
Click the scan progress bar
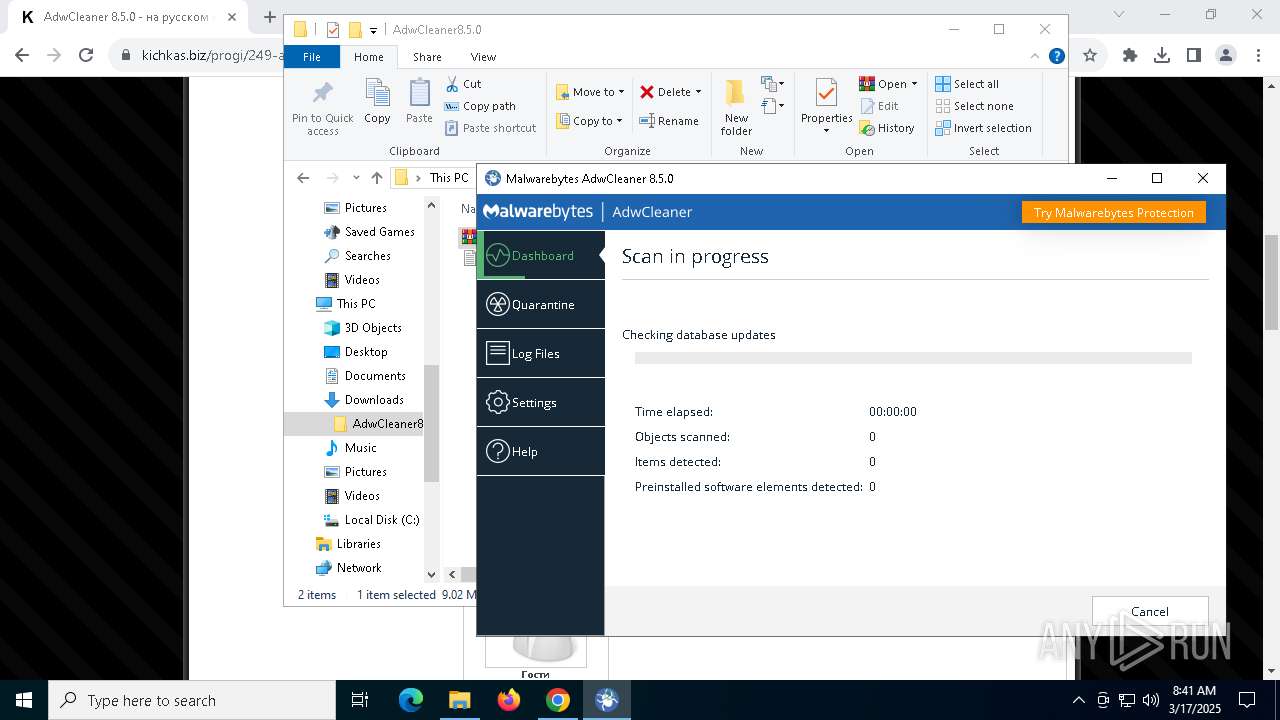tap(913, 357)
